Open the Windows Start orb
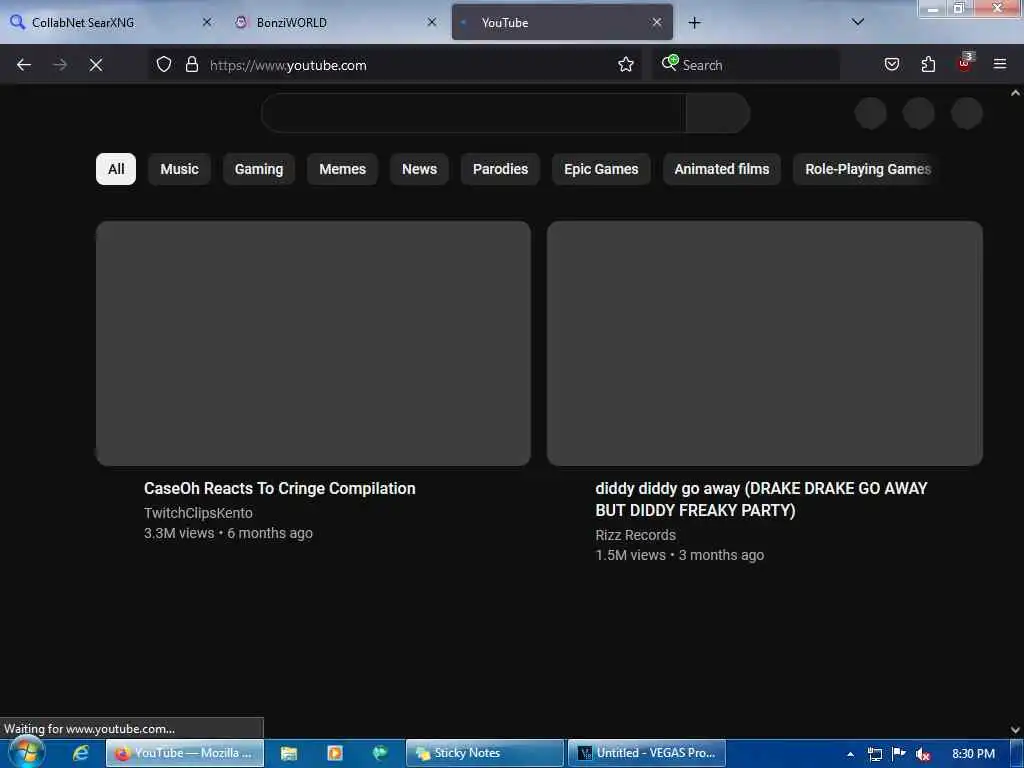This screenshot has width=1024, height=768. point(26,752)
